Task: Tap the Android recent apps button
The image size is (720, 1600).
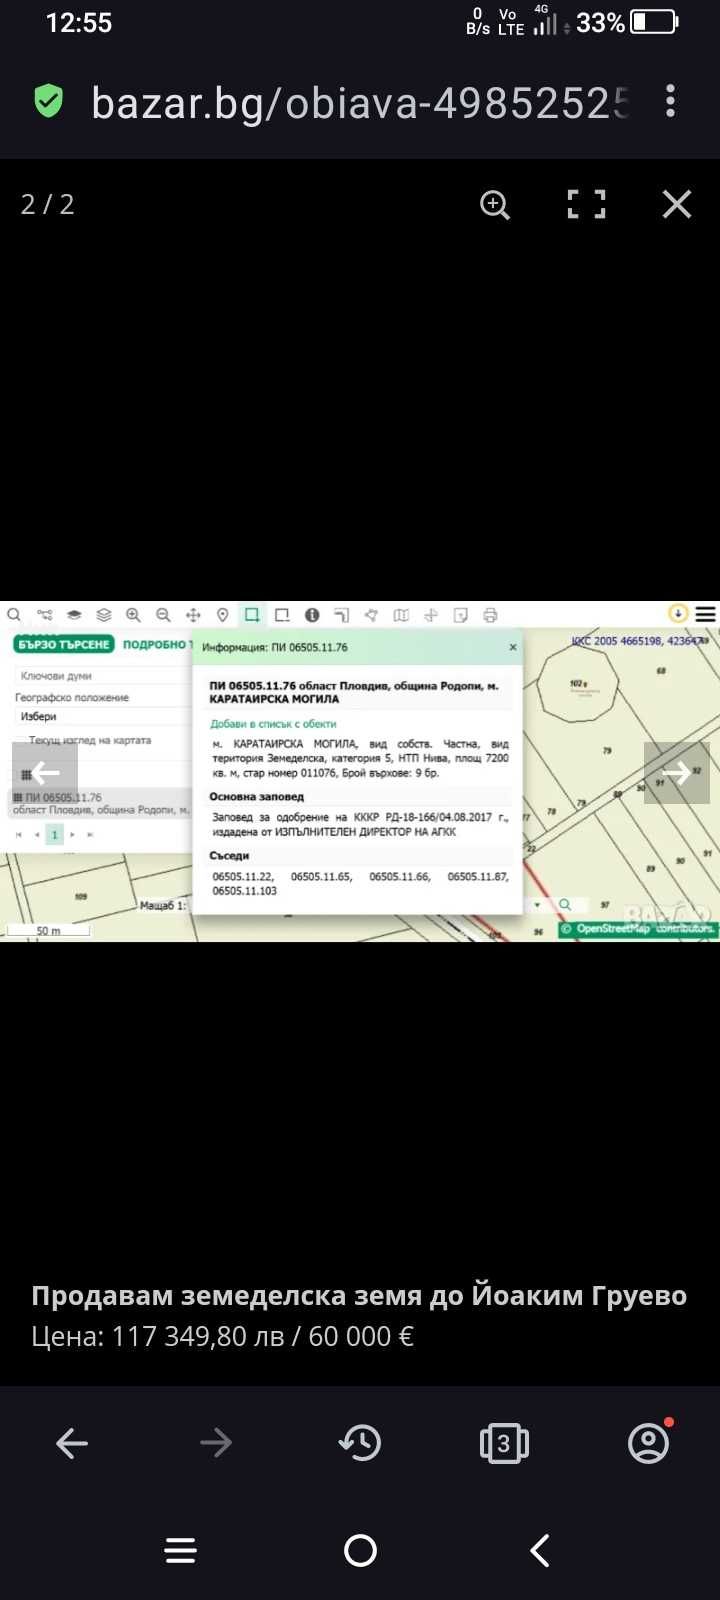Action: (181, 1551)
